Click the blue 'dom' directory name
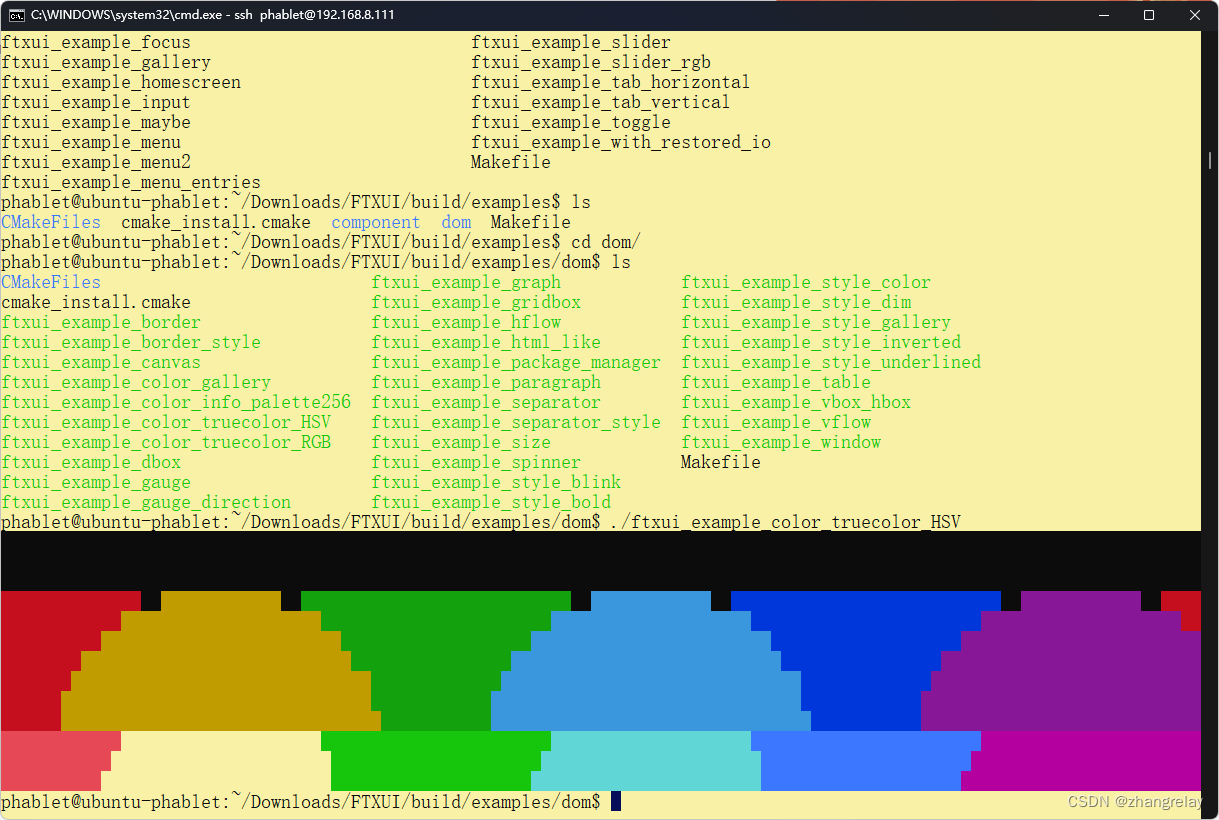Screen dimensions: 1219x820 pyautogui.click(x=456, y=222)
